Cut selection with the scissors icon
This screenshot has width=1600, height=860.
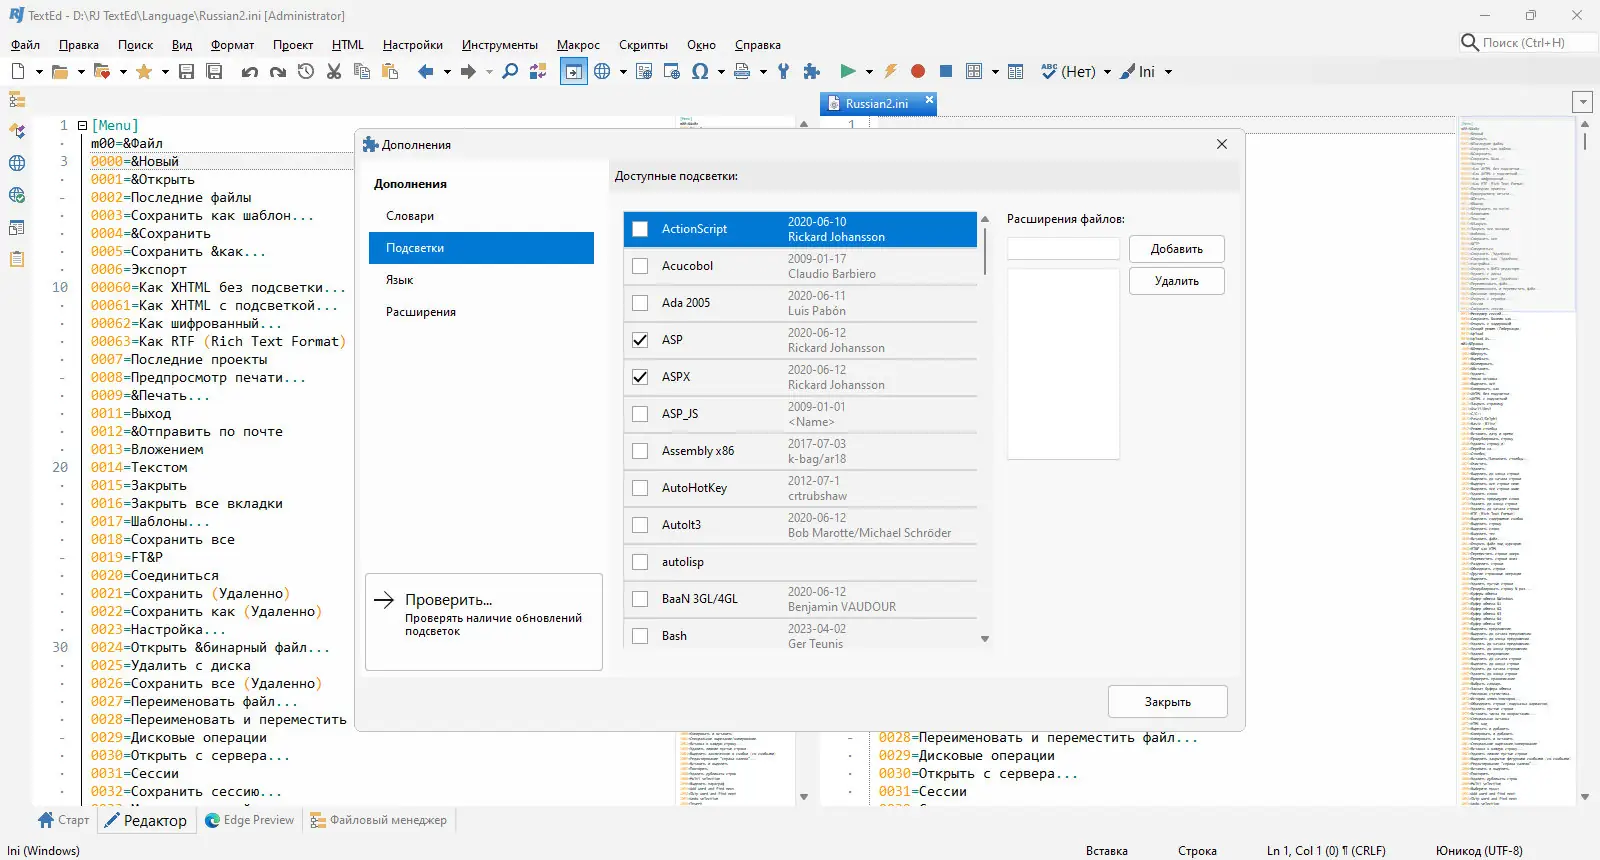pyautogui.click(x=334, y=71)
